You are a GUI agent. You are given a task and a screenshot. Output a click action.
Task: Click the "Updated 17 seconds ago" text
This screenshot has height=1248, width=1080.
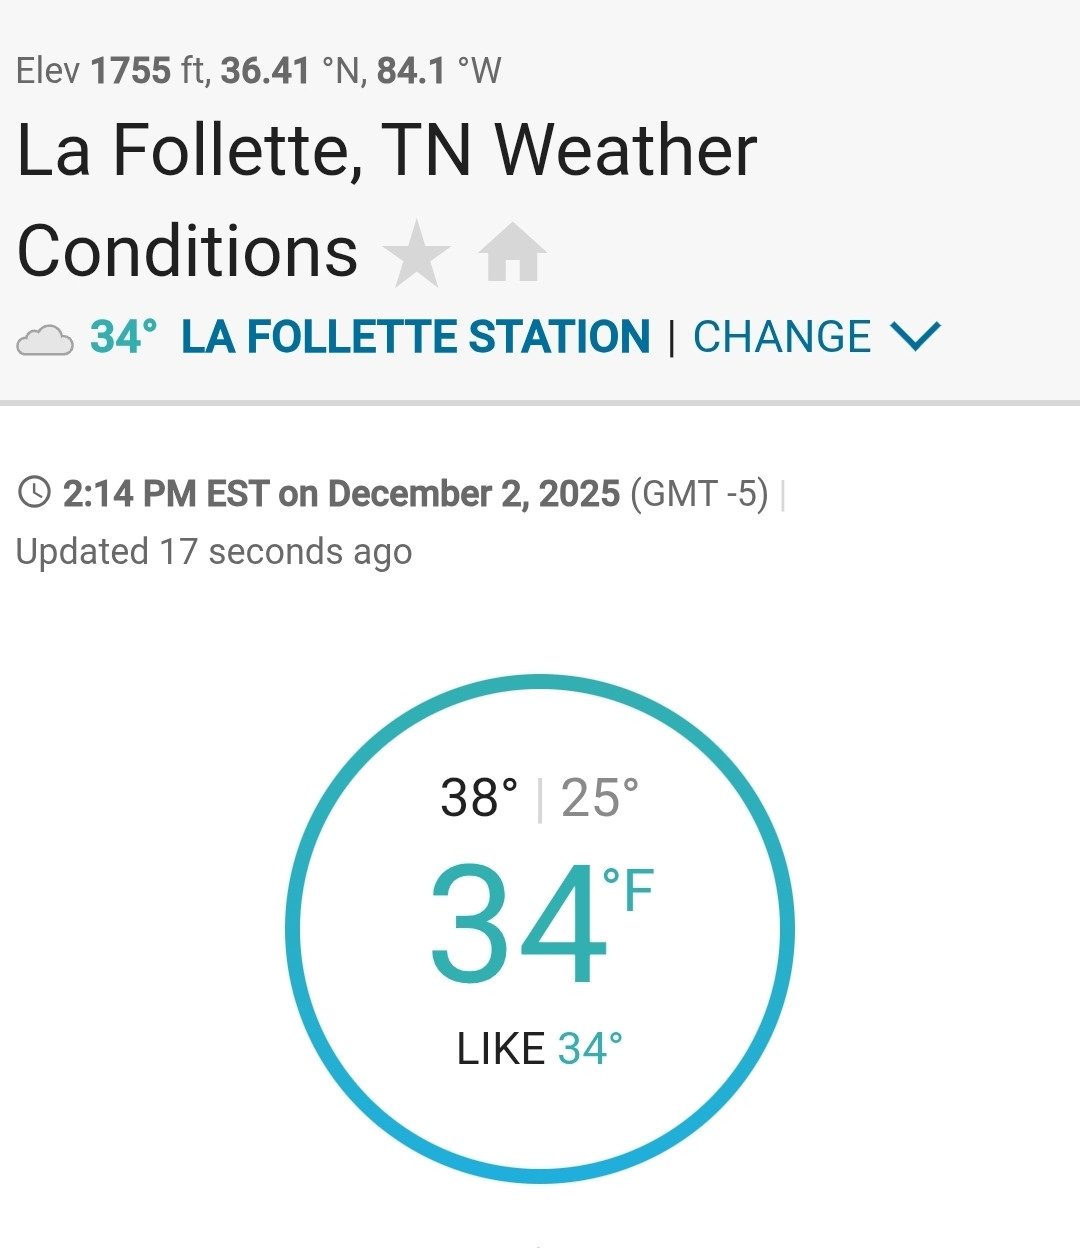pyautogui.click(x=214, y=552)
